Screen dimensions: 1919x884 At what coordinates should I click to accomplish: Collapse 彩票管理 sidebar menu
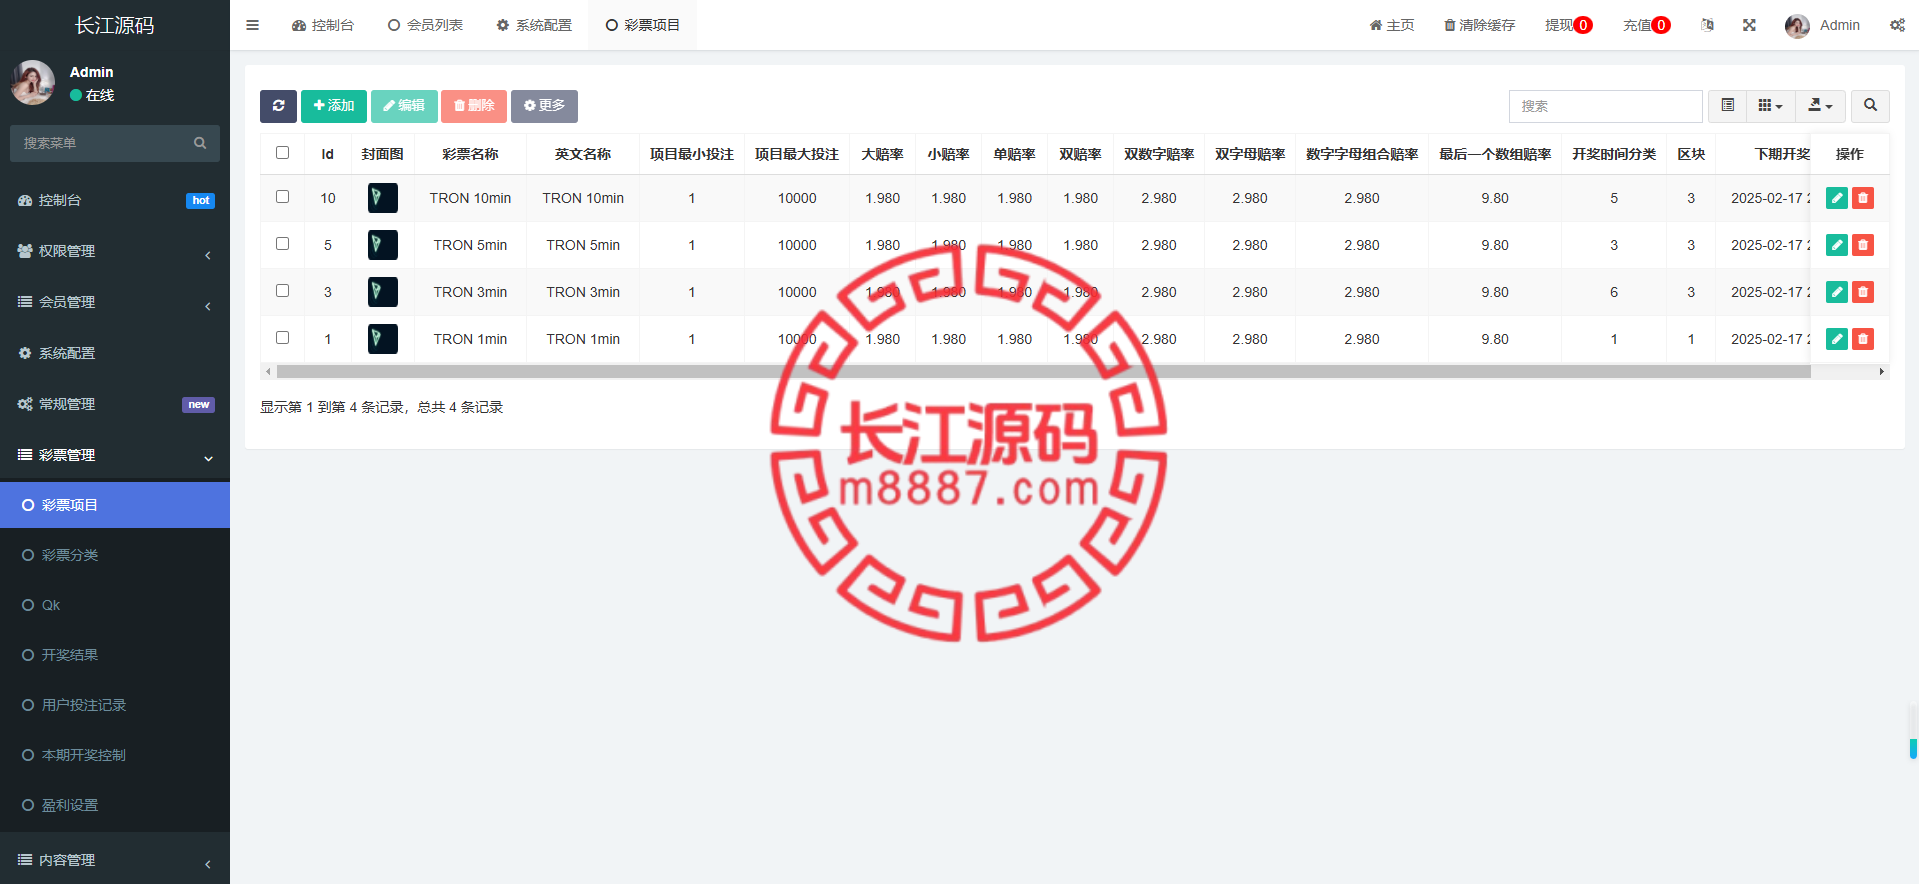115,455
